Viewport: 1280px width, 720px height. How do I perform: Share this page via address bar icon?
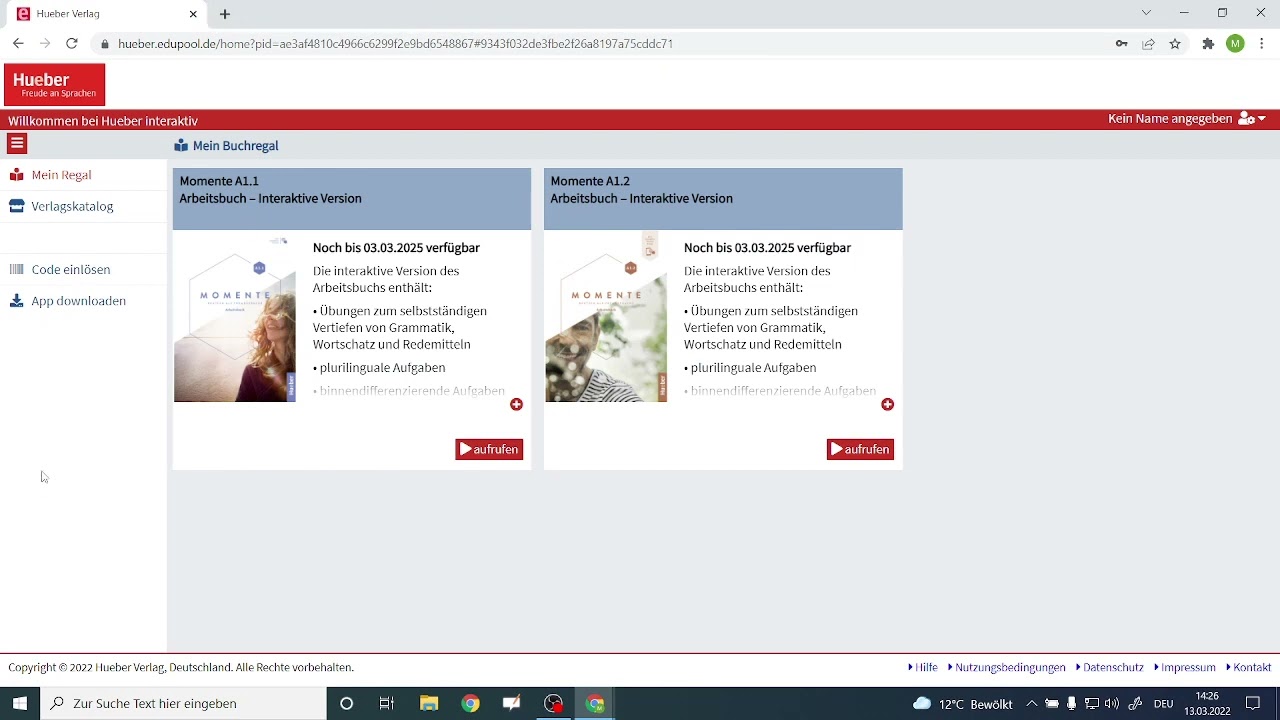(1148, 44)
